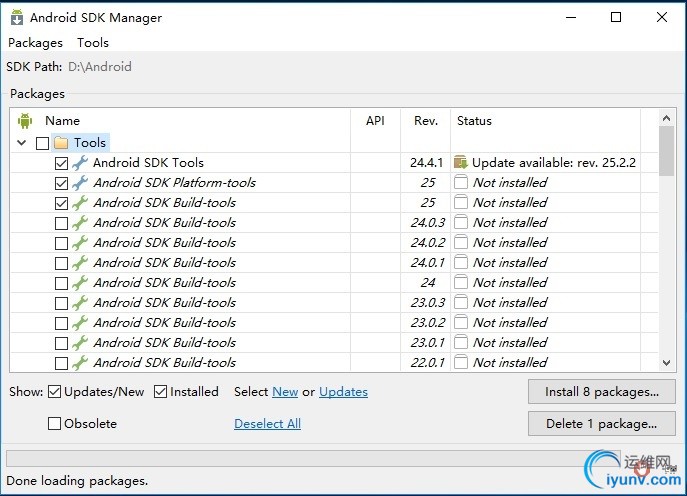Screen dimensions: 687x496
Task: Click the API column header
Action: pos(375,121)
